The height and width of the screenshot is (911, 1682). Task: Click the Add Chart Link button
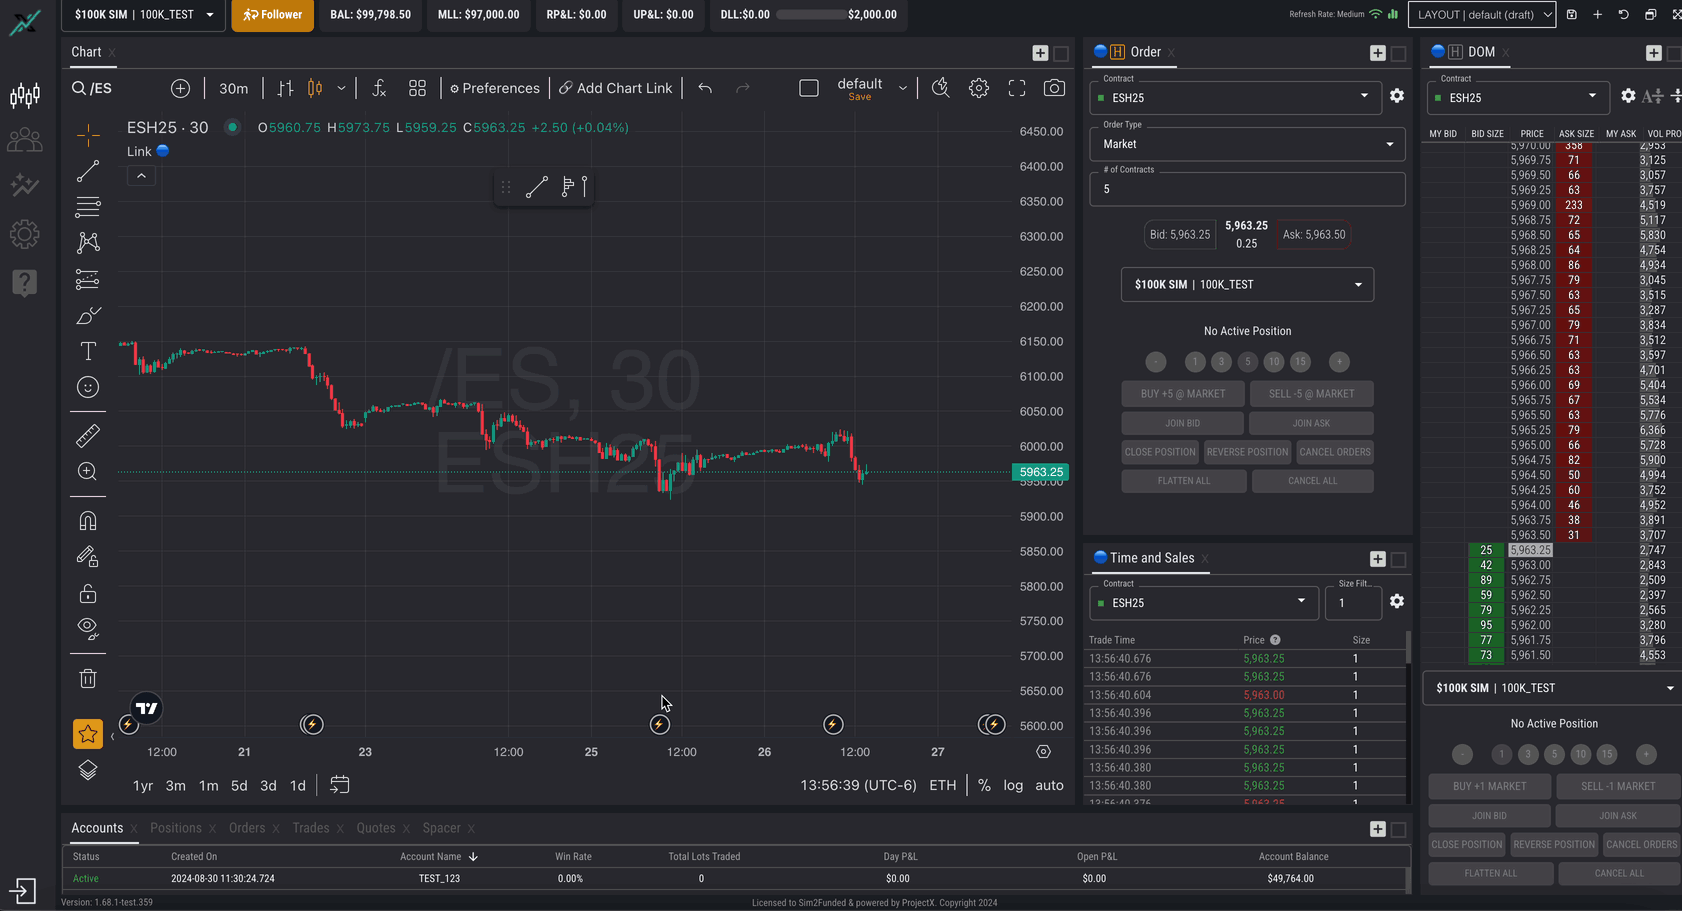[615, 88]
